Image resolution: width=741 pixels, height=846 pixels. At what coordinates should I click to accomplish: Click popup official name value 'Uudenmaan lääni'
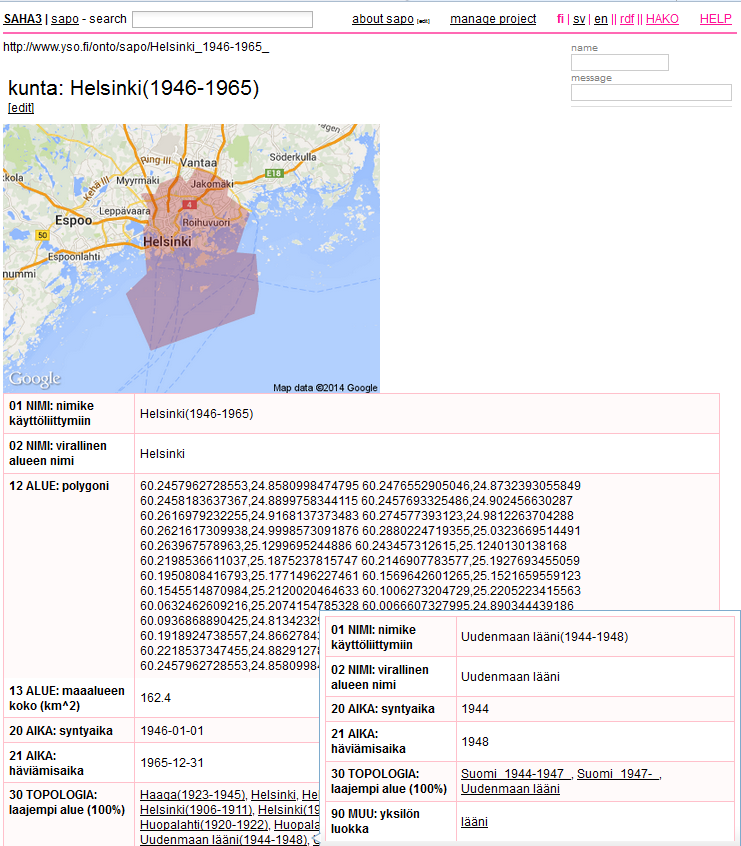(510, 677)
